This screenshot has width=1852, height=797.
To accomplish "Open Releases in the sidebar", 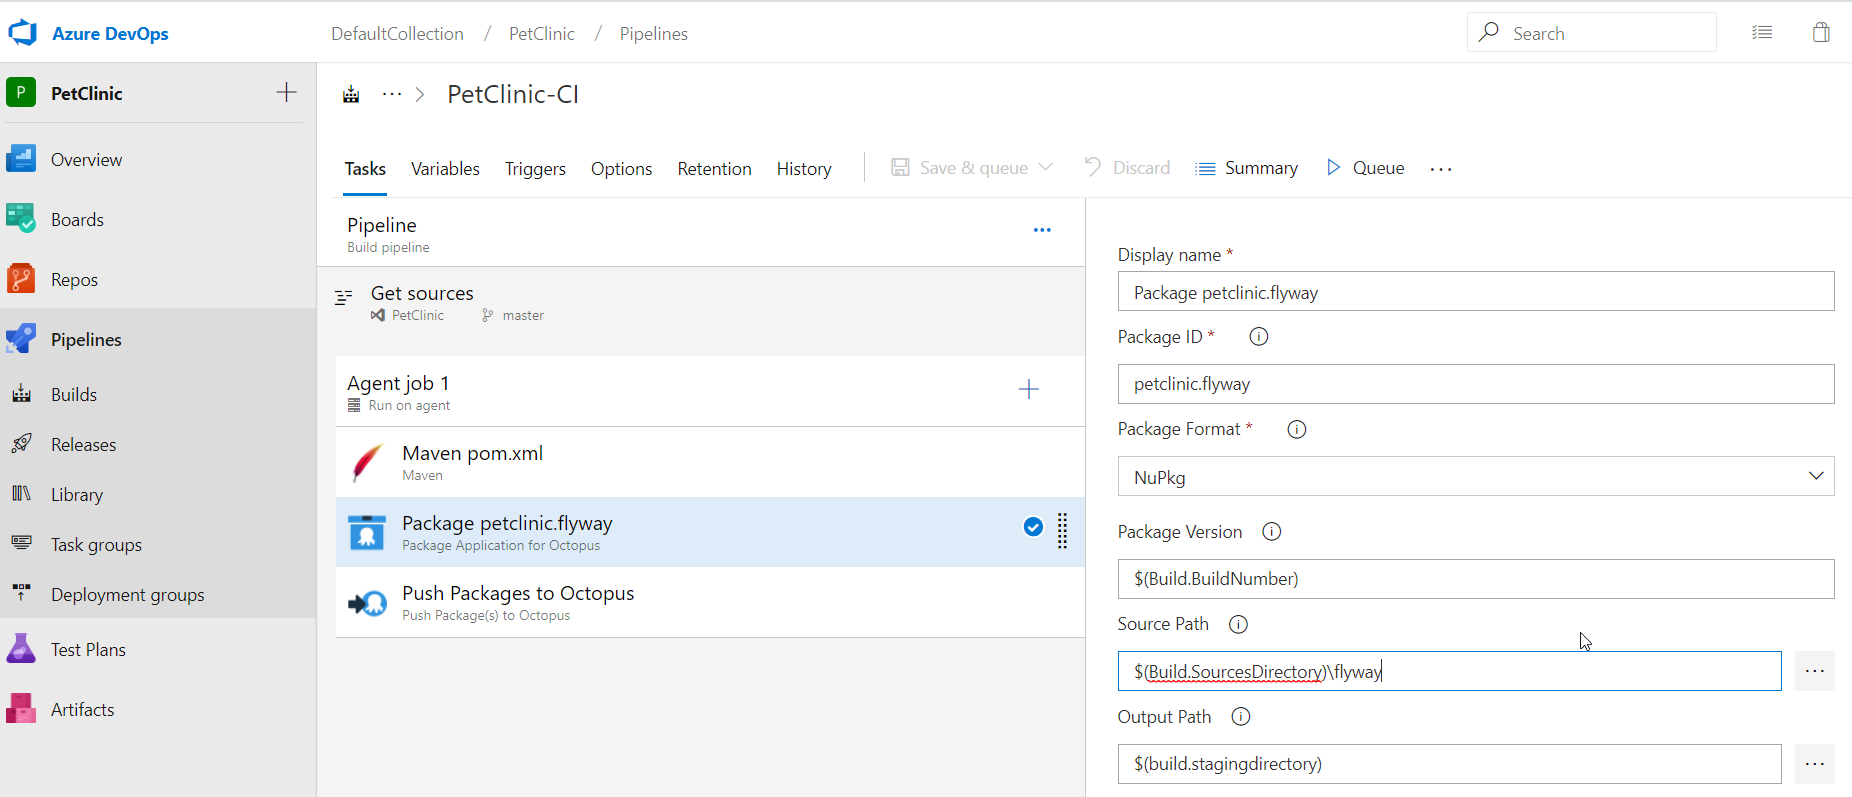I will [83, 445].
